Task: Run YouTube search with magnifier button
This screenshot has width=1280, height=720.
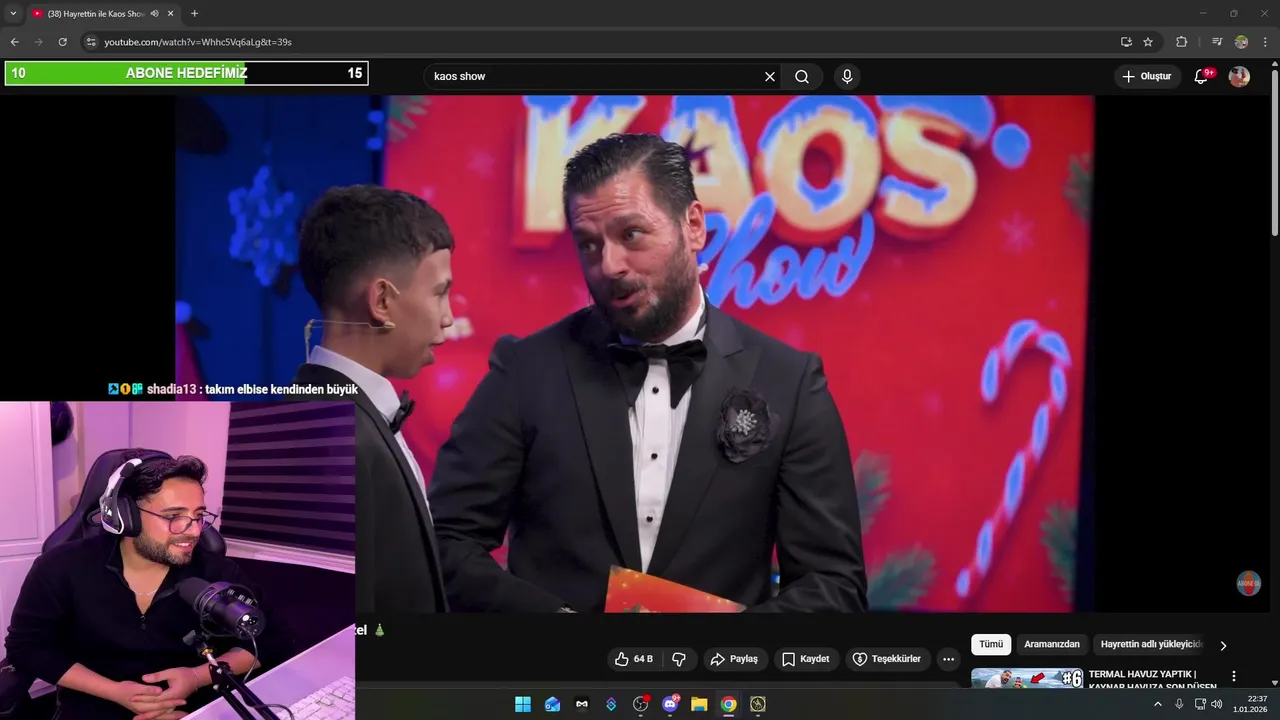Action: (802, 76)
